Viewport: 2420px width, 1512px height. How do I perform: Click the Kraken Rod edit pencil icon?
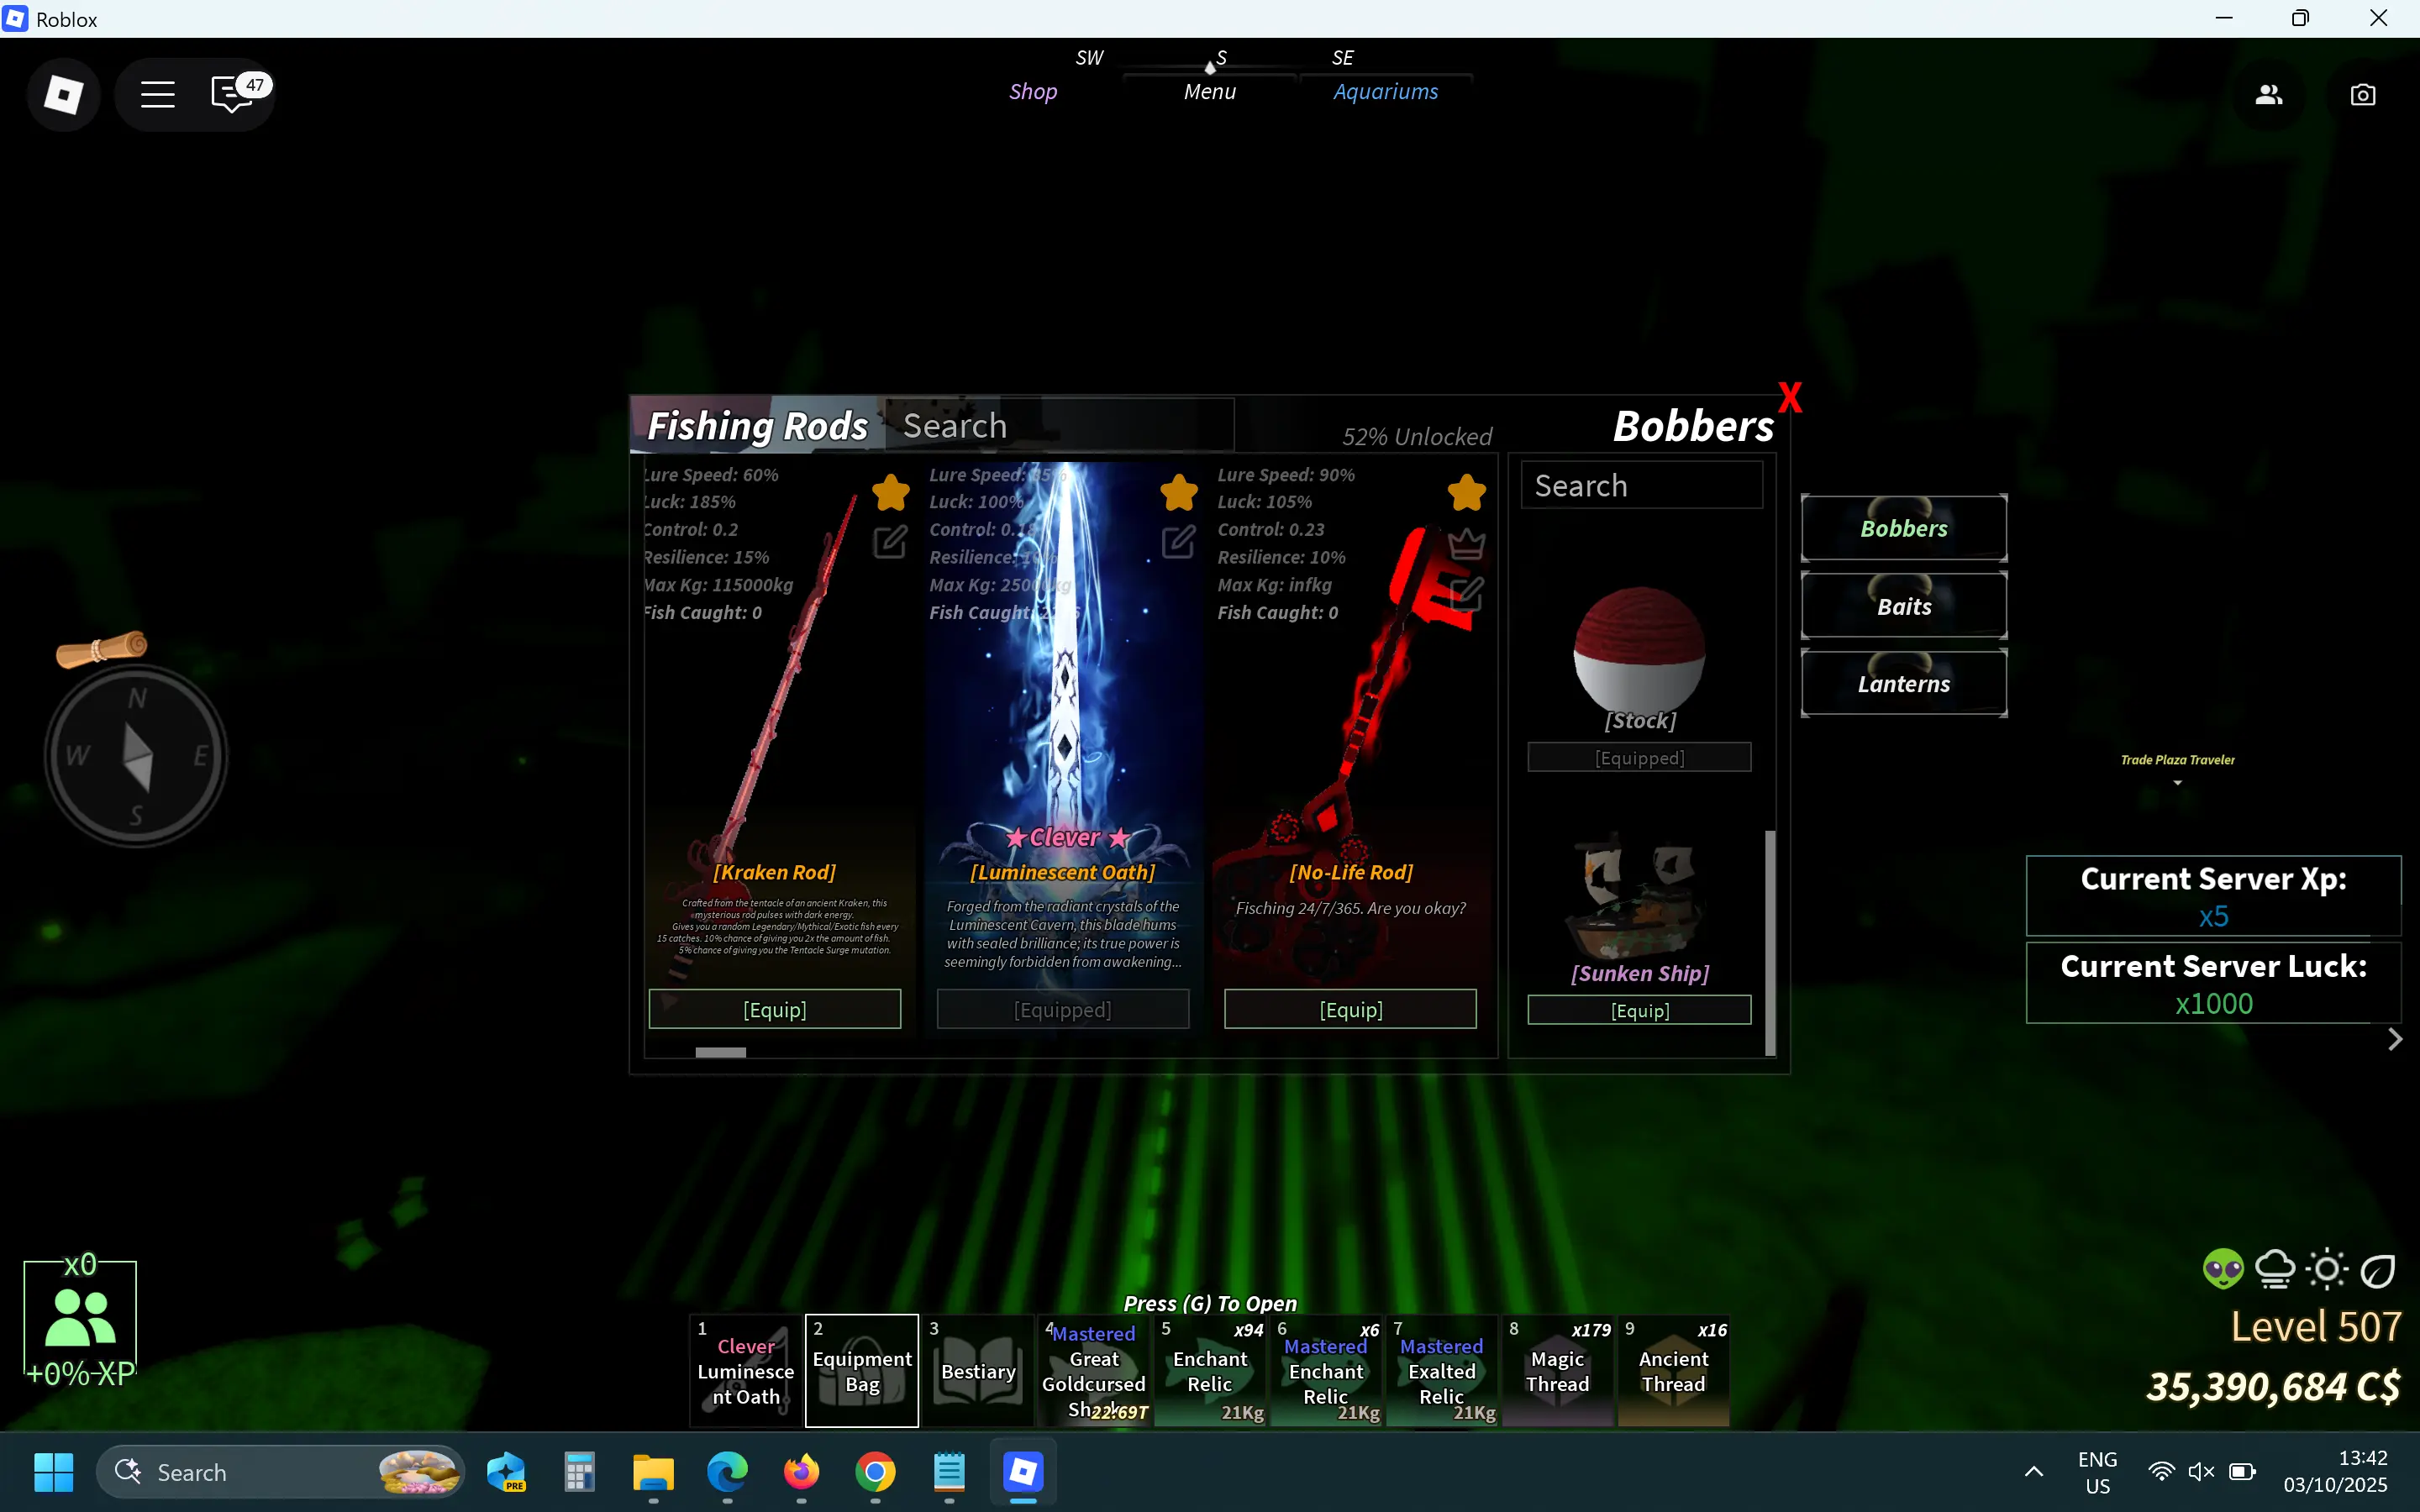(x=889, y=542)
